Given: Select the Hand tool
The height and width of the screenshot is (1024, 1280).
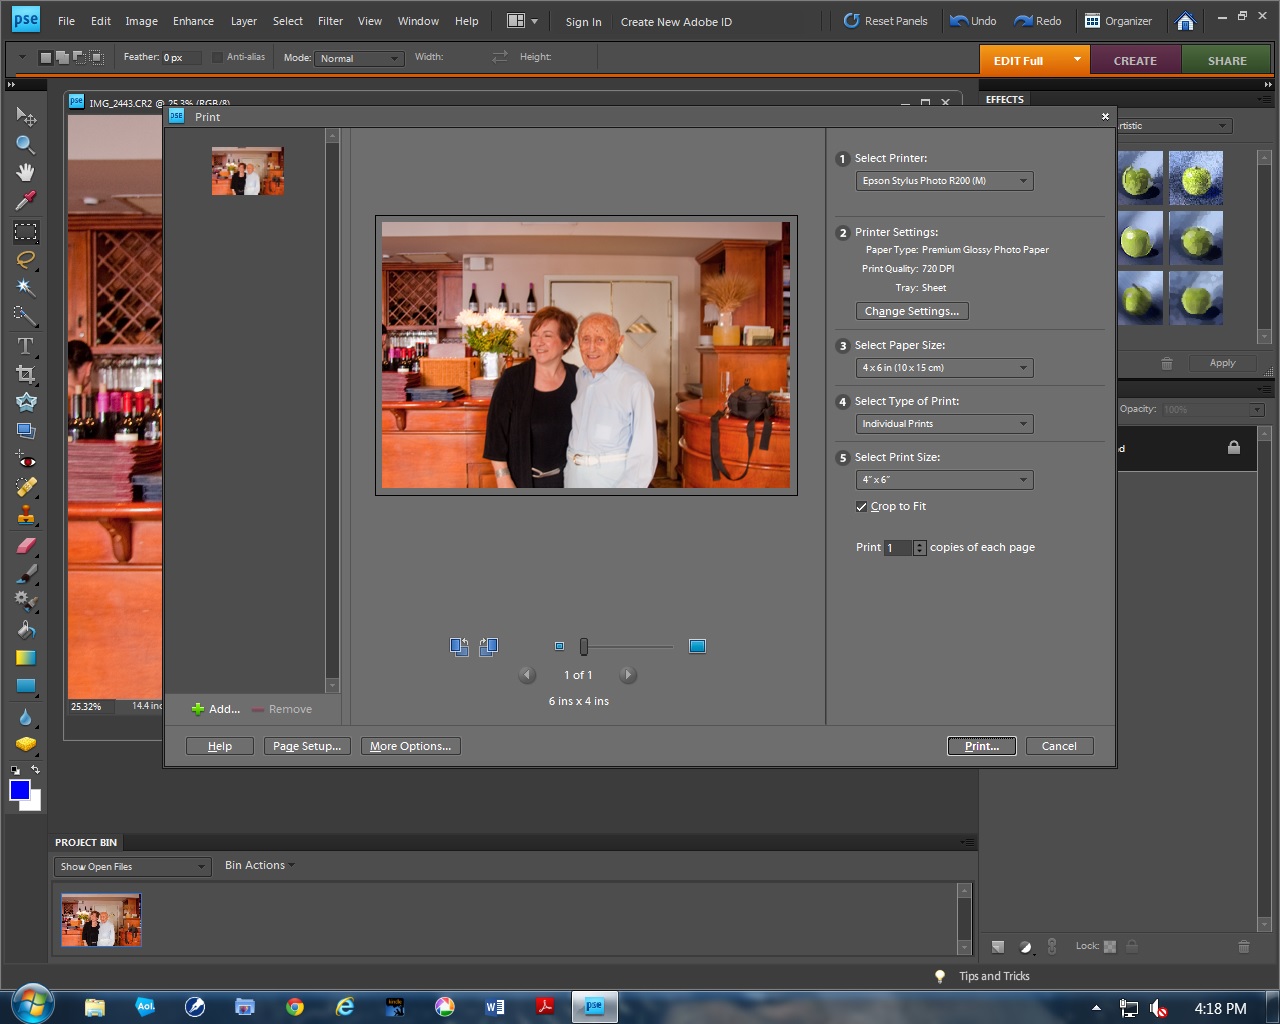Looking at the screenshot, I should pyautogui.click(x=25, y=172).
